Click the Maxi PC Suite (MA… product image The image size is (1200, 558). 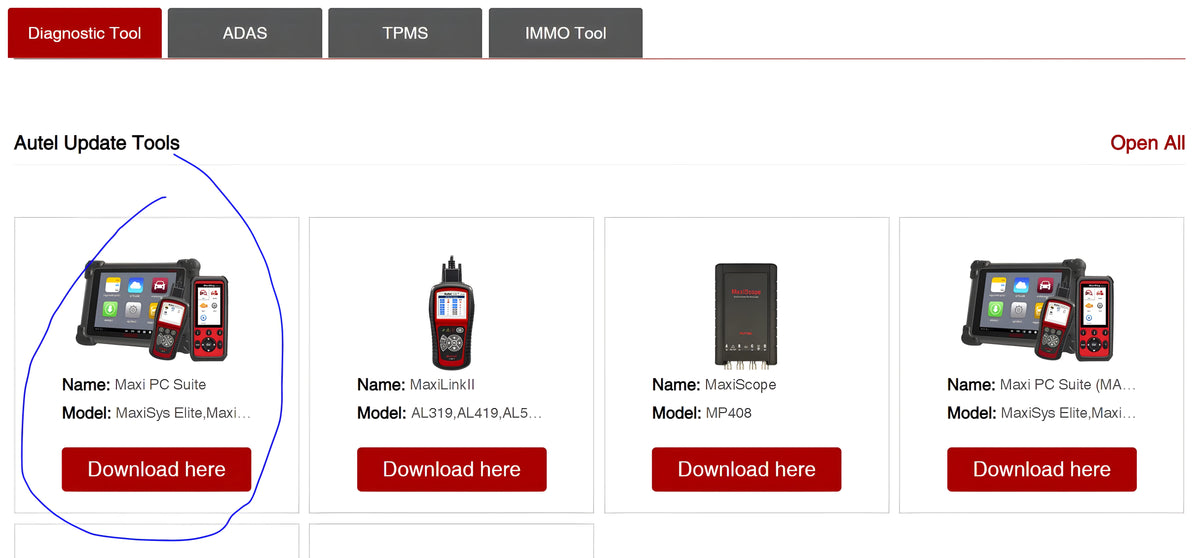[x=1040, y=309]
